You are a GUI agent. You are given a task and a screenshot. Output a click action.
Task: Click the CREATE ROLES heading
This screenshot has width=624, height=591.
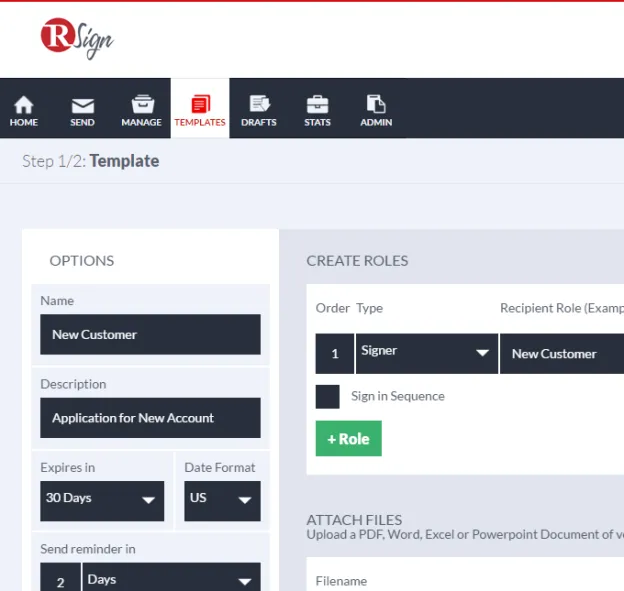(x=357, y=261)
